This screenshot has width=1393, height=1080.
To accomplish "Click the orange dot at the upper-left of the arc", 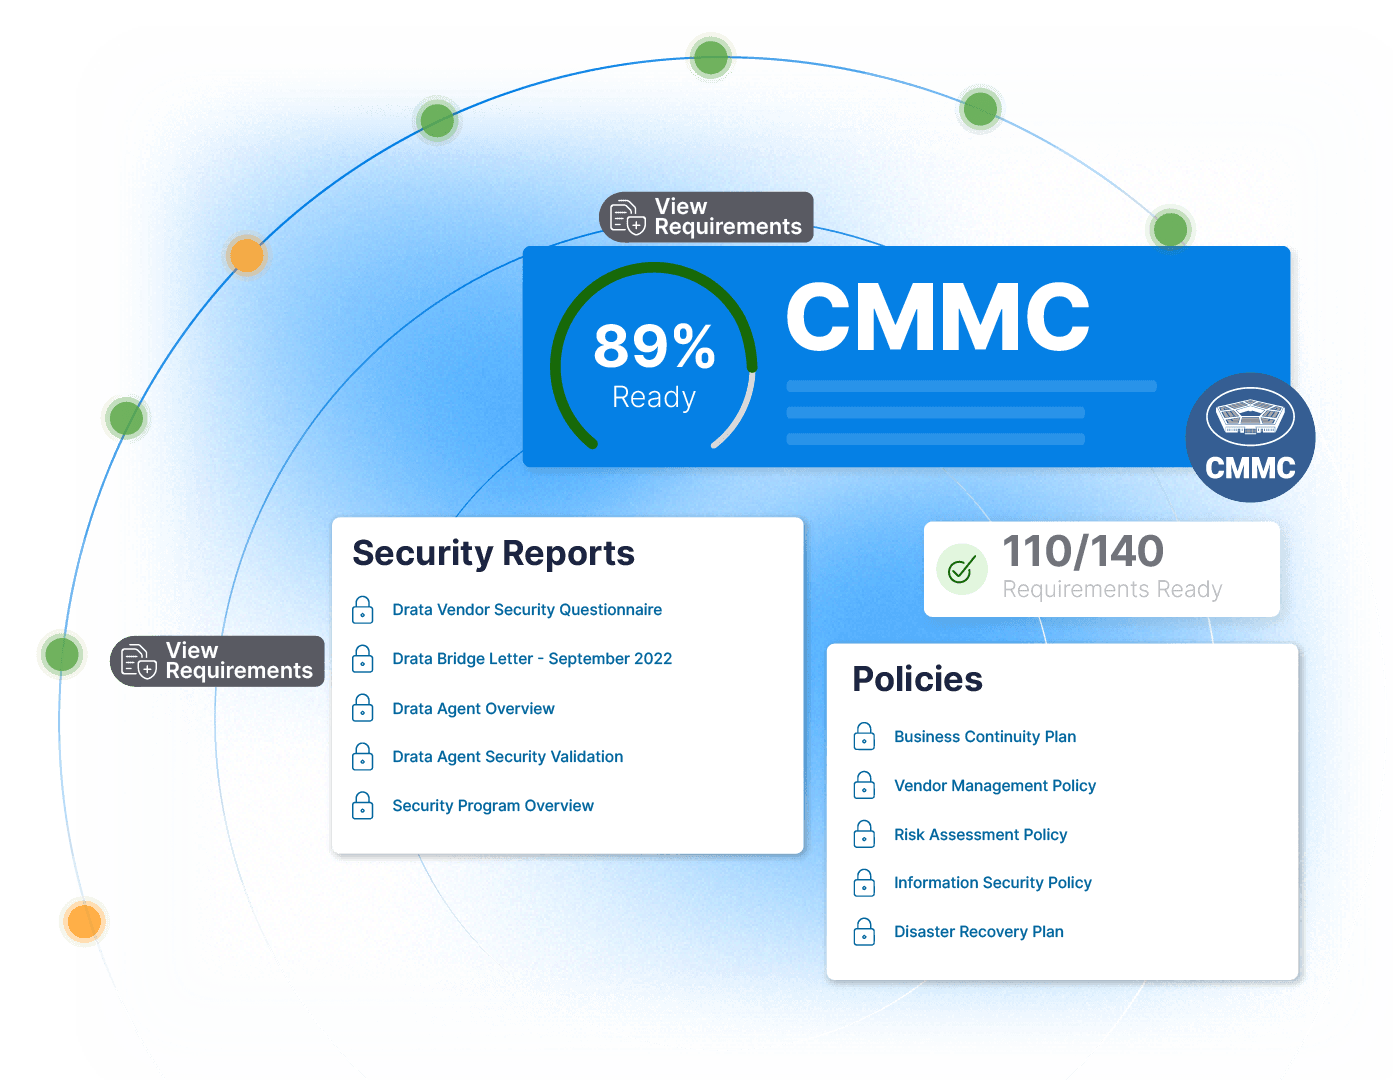I will [x=246, y=256].
